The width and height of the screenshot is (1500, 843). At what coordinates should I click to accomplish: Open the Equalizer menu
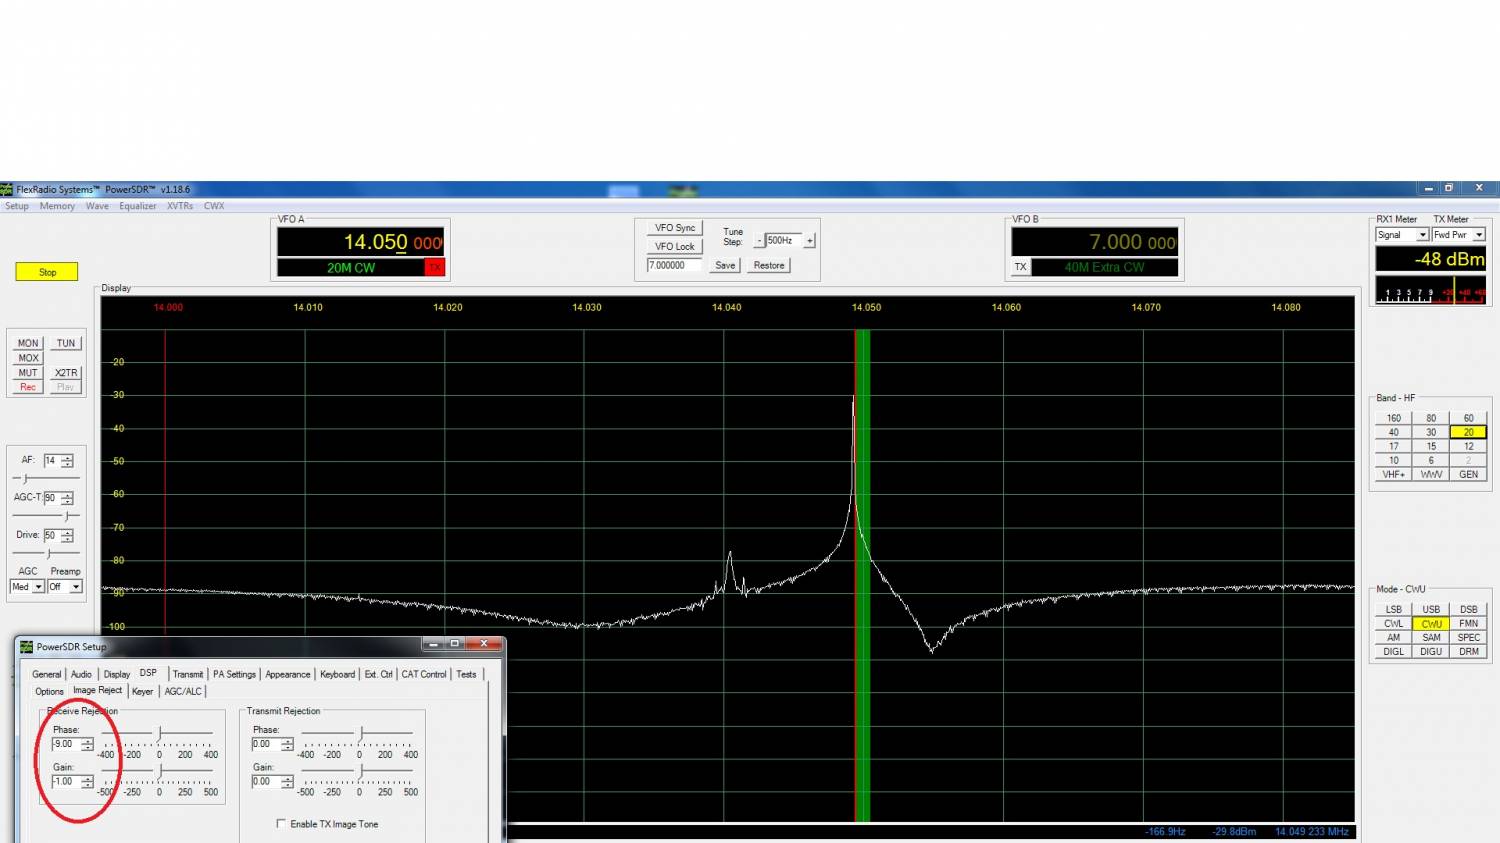[137, 206]
